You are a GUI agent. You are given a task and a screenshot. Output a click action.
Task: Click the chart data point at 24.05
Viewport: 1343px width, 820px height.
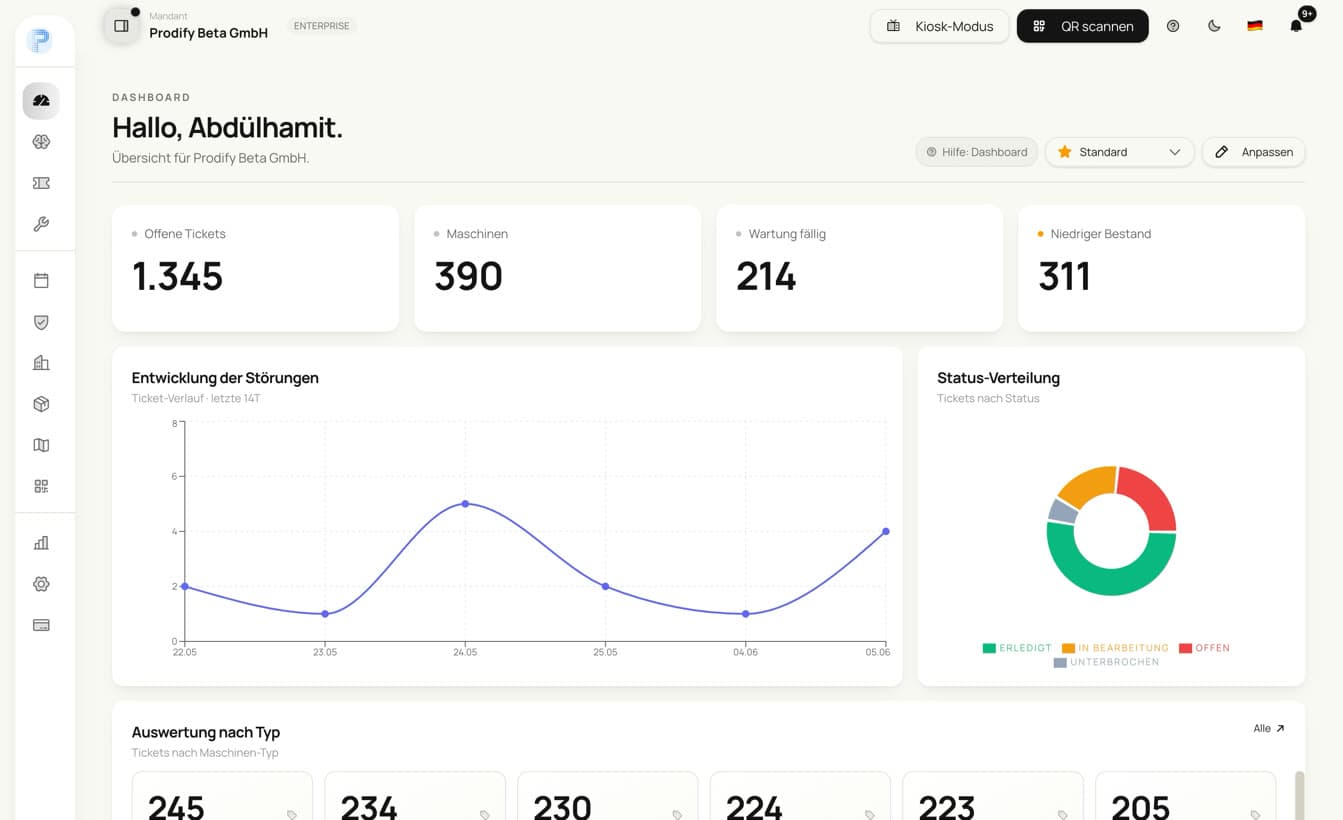465,504
